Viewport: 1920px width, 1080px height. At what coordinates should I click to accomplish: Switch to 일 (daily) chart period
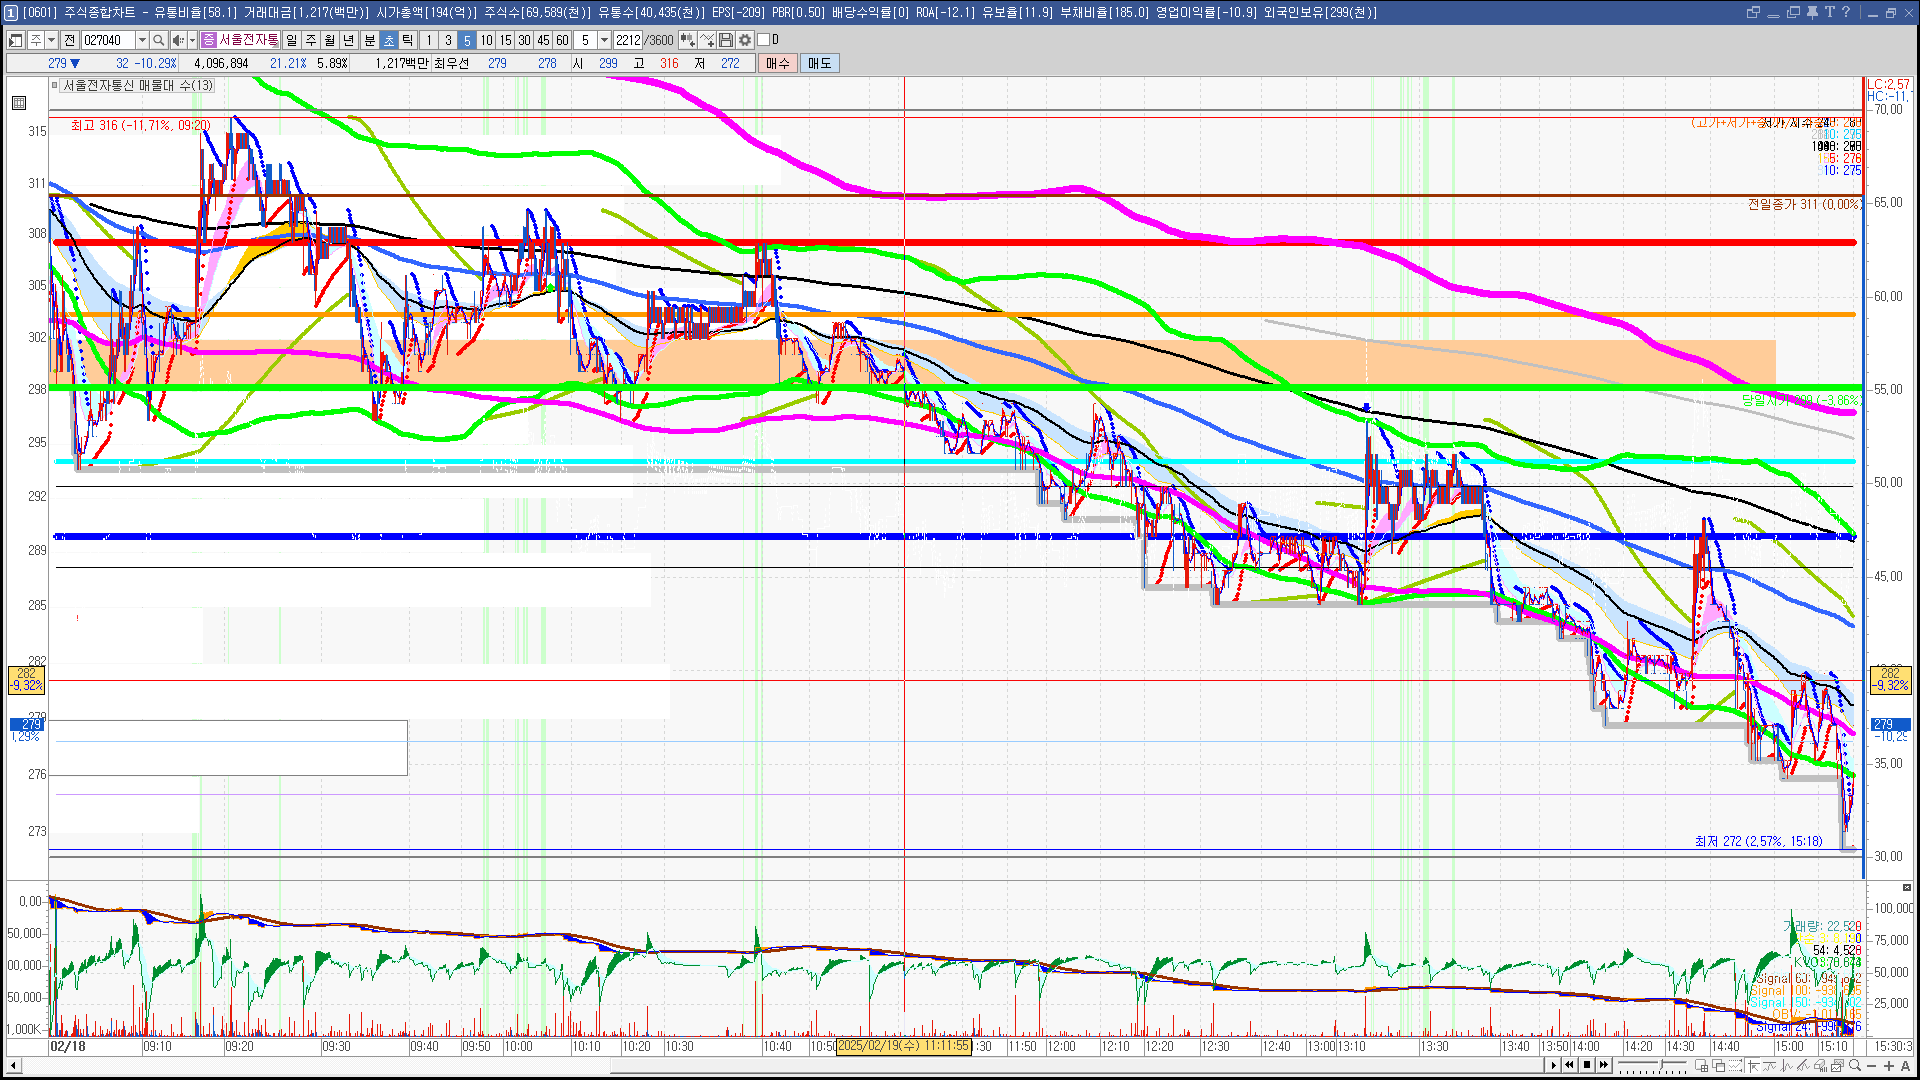[x=291, y=40]
